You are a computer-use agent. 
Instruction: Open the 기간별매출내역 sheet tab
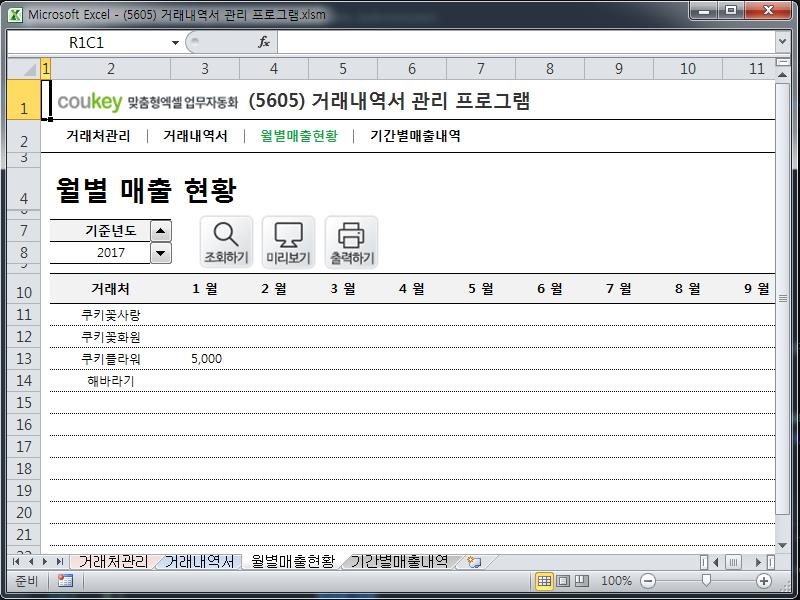pos(399,562)
